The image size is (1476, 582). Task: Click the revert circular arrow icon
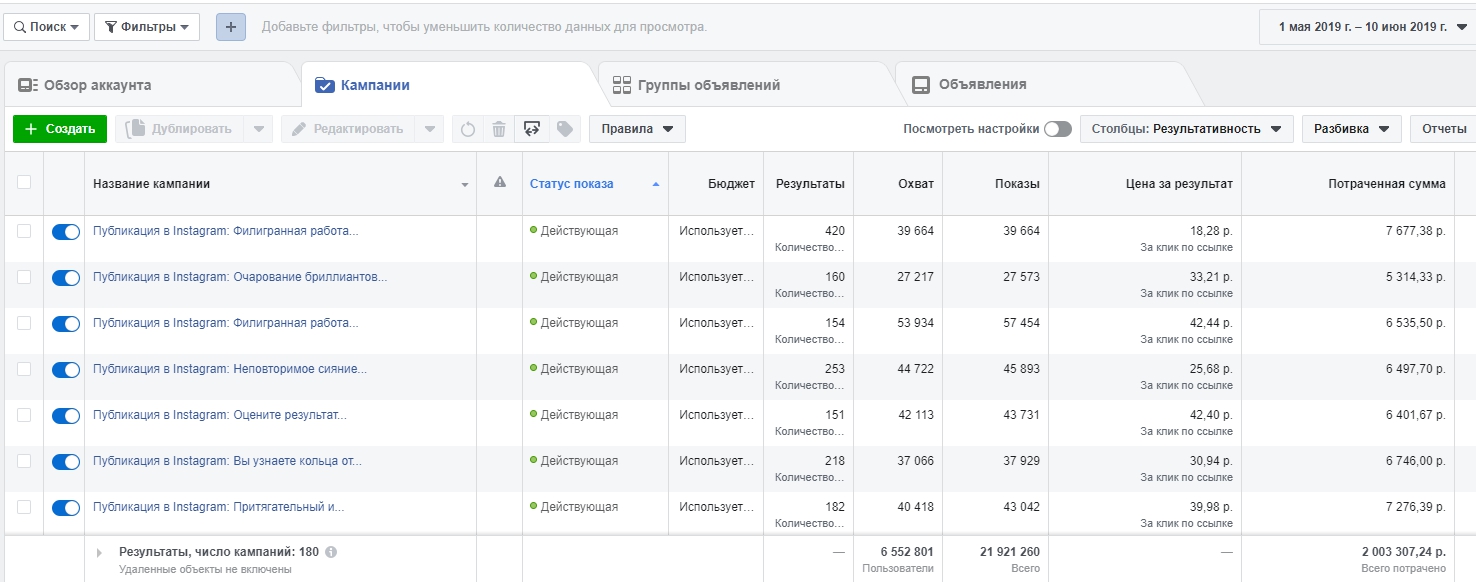click(x=467, y=129)
